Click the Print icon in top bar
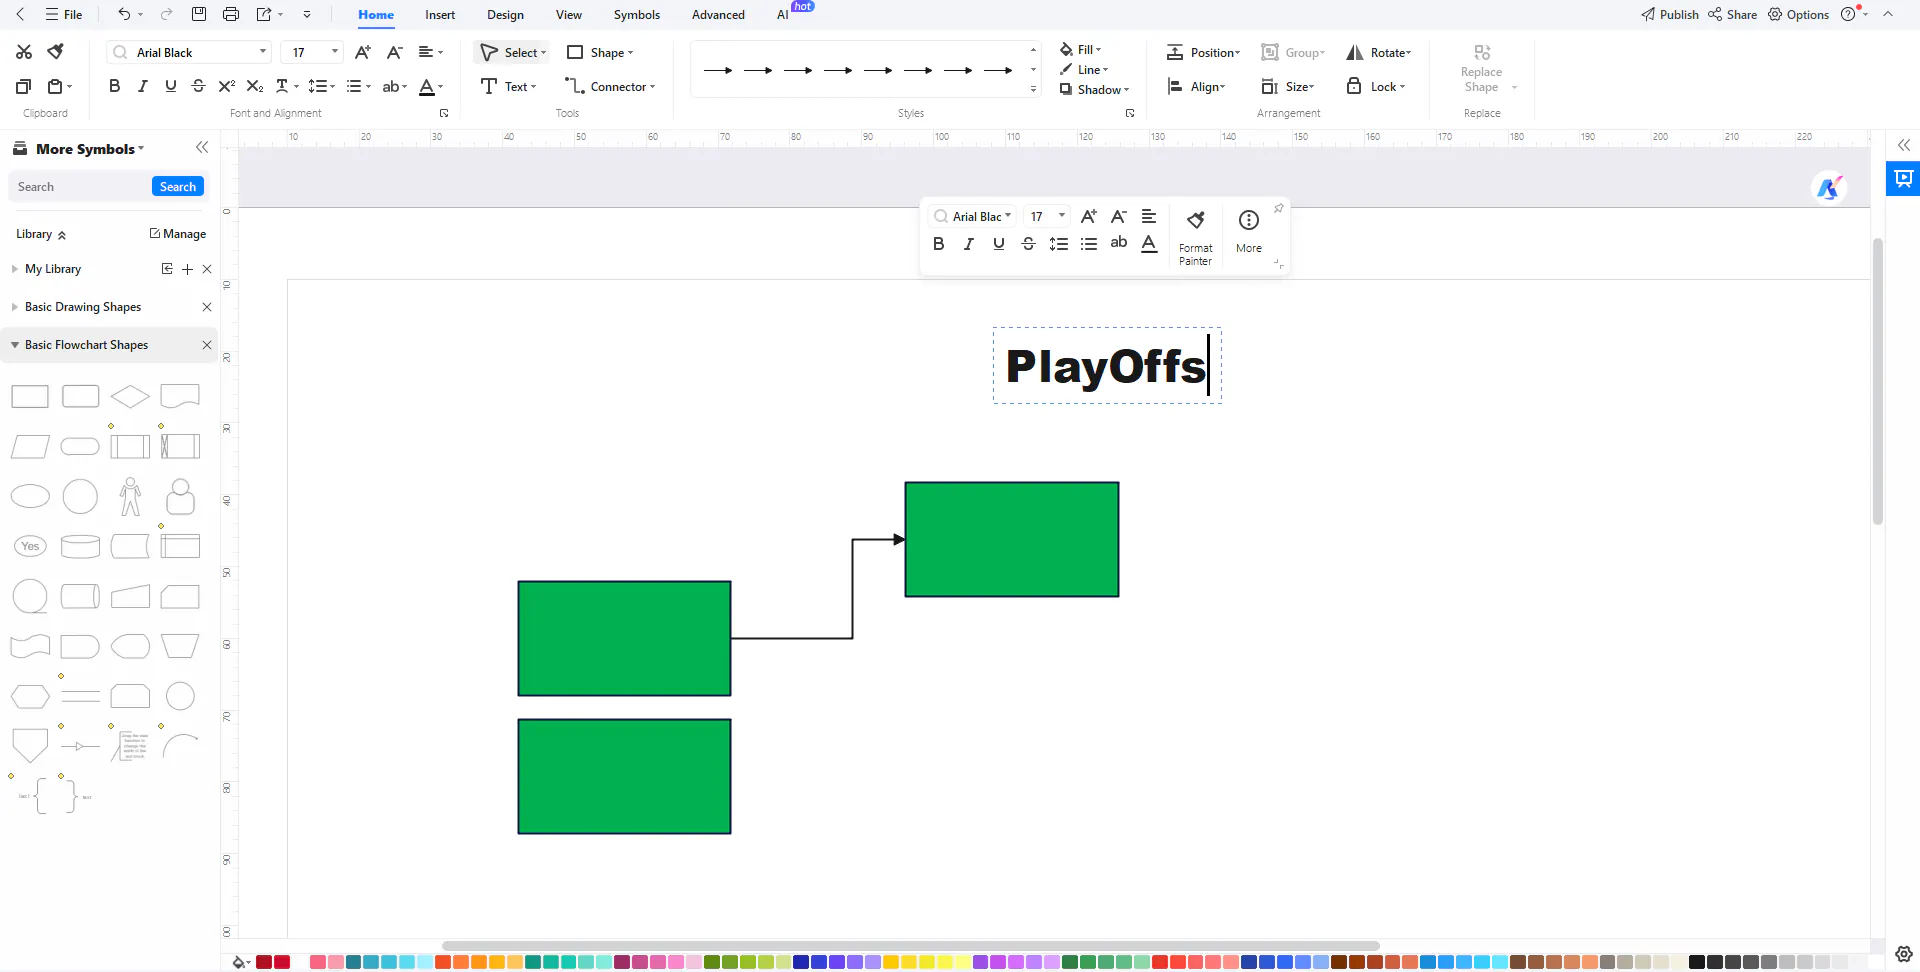The width and height of the screenshot is (1920, 972). click(x=231, y=14)
